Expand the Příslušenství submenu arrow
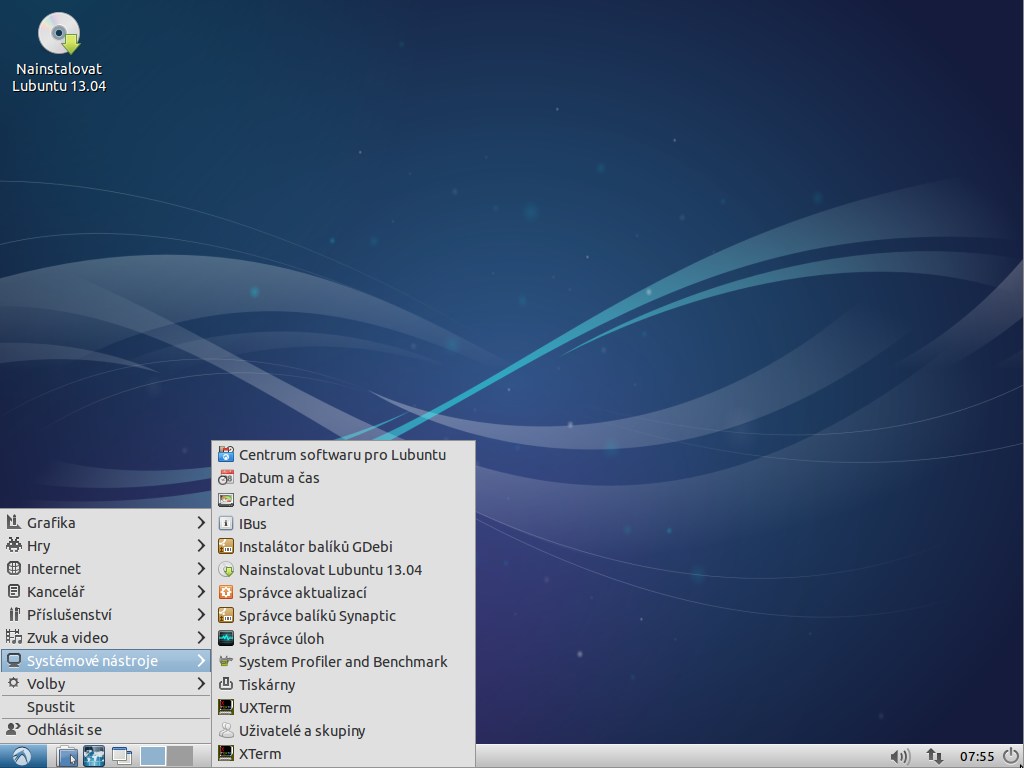This screenshot has width=1024, height=768. [201, 615]
